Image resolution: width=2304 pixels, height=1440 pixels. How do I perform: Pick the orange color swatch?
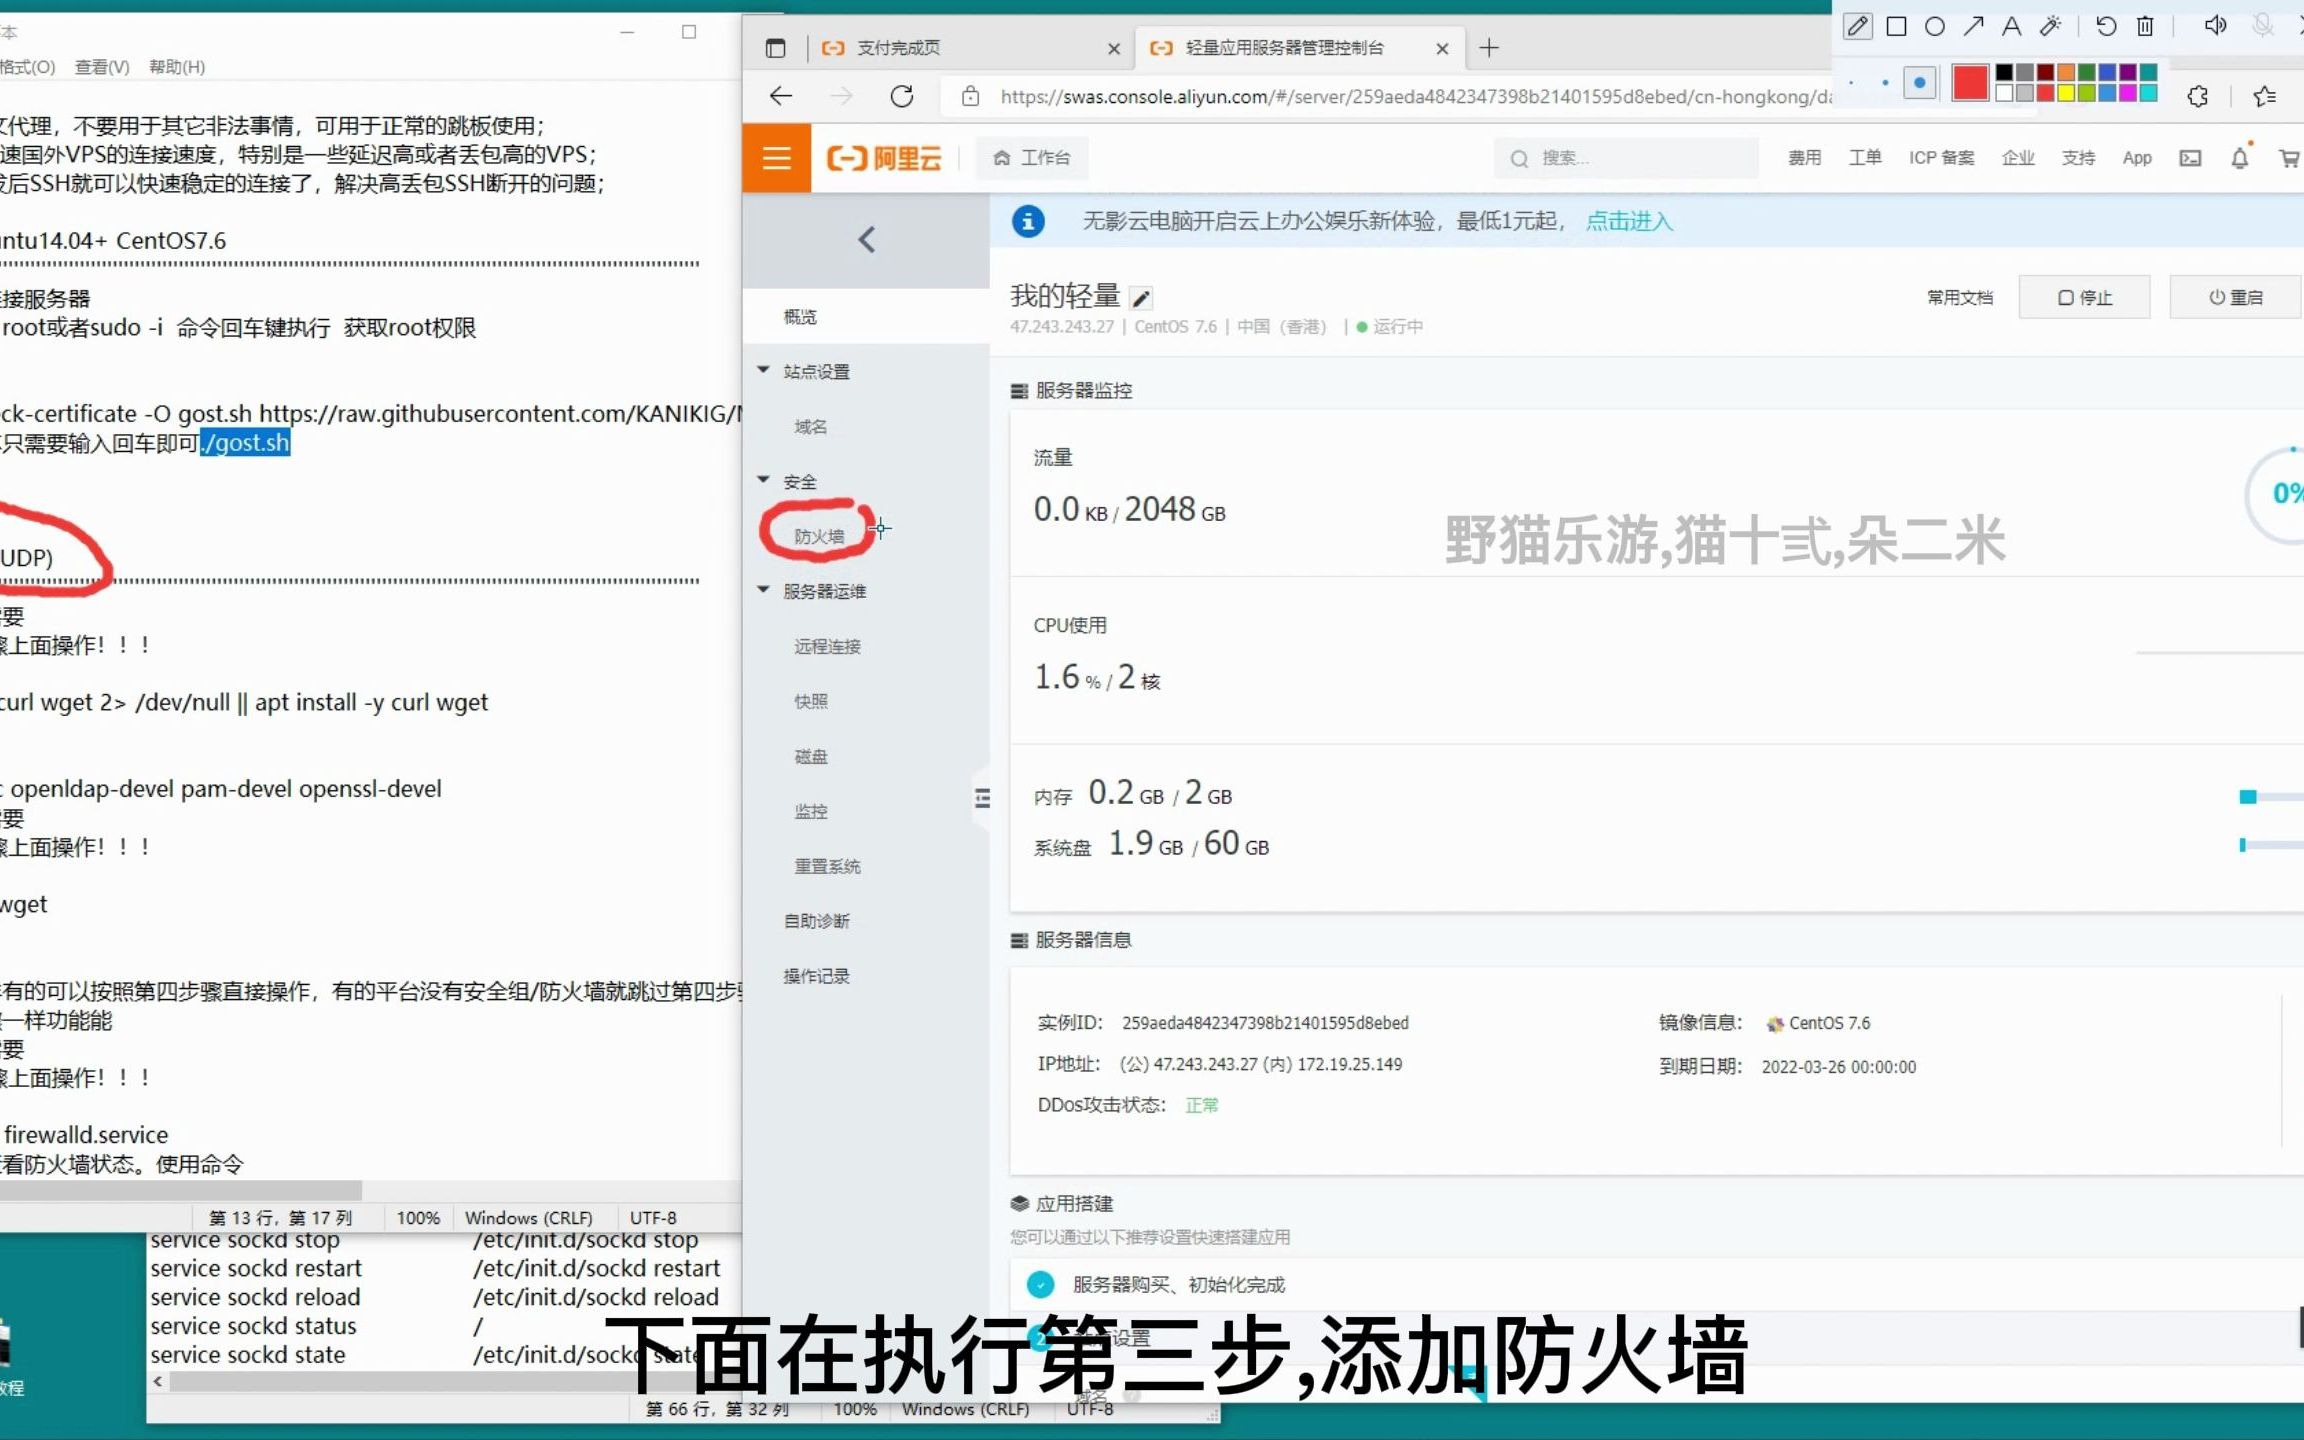coord(2066,72)
